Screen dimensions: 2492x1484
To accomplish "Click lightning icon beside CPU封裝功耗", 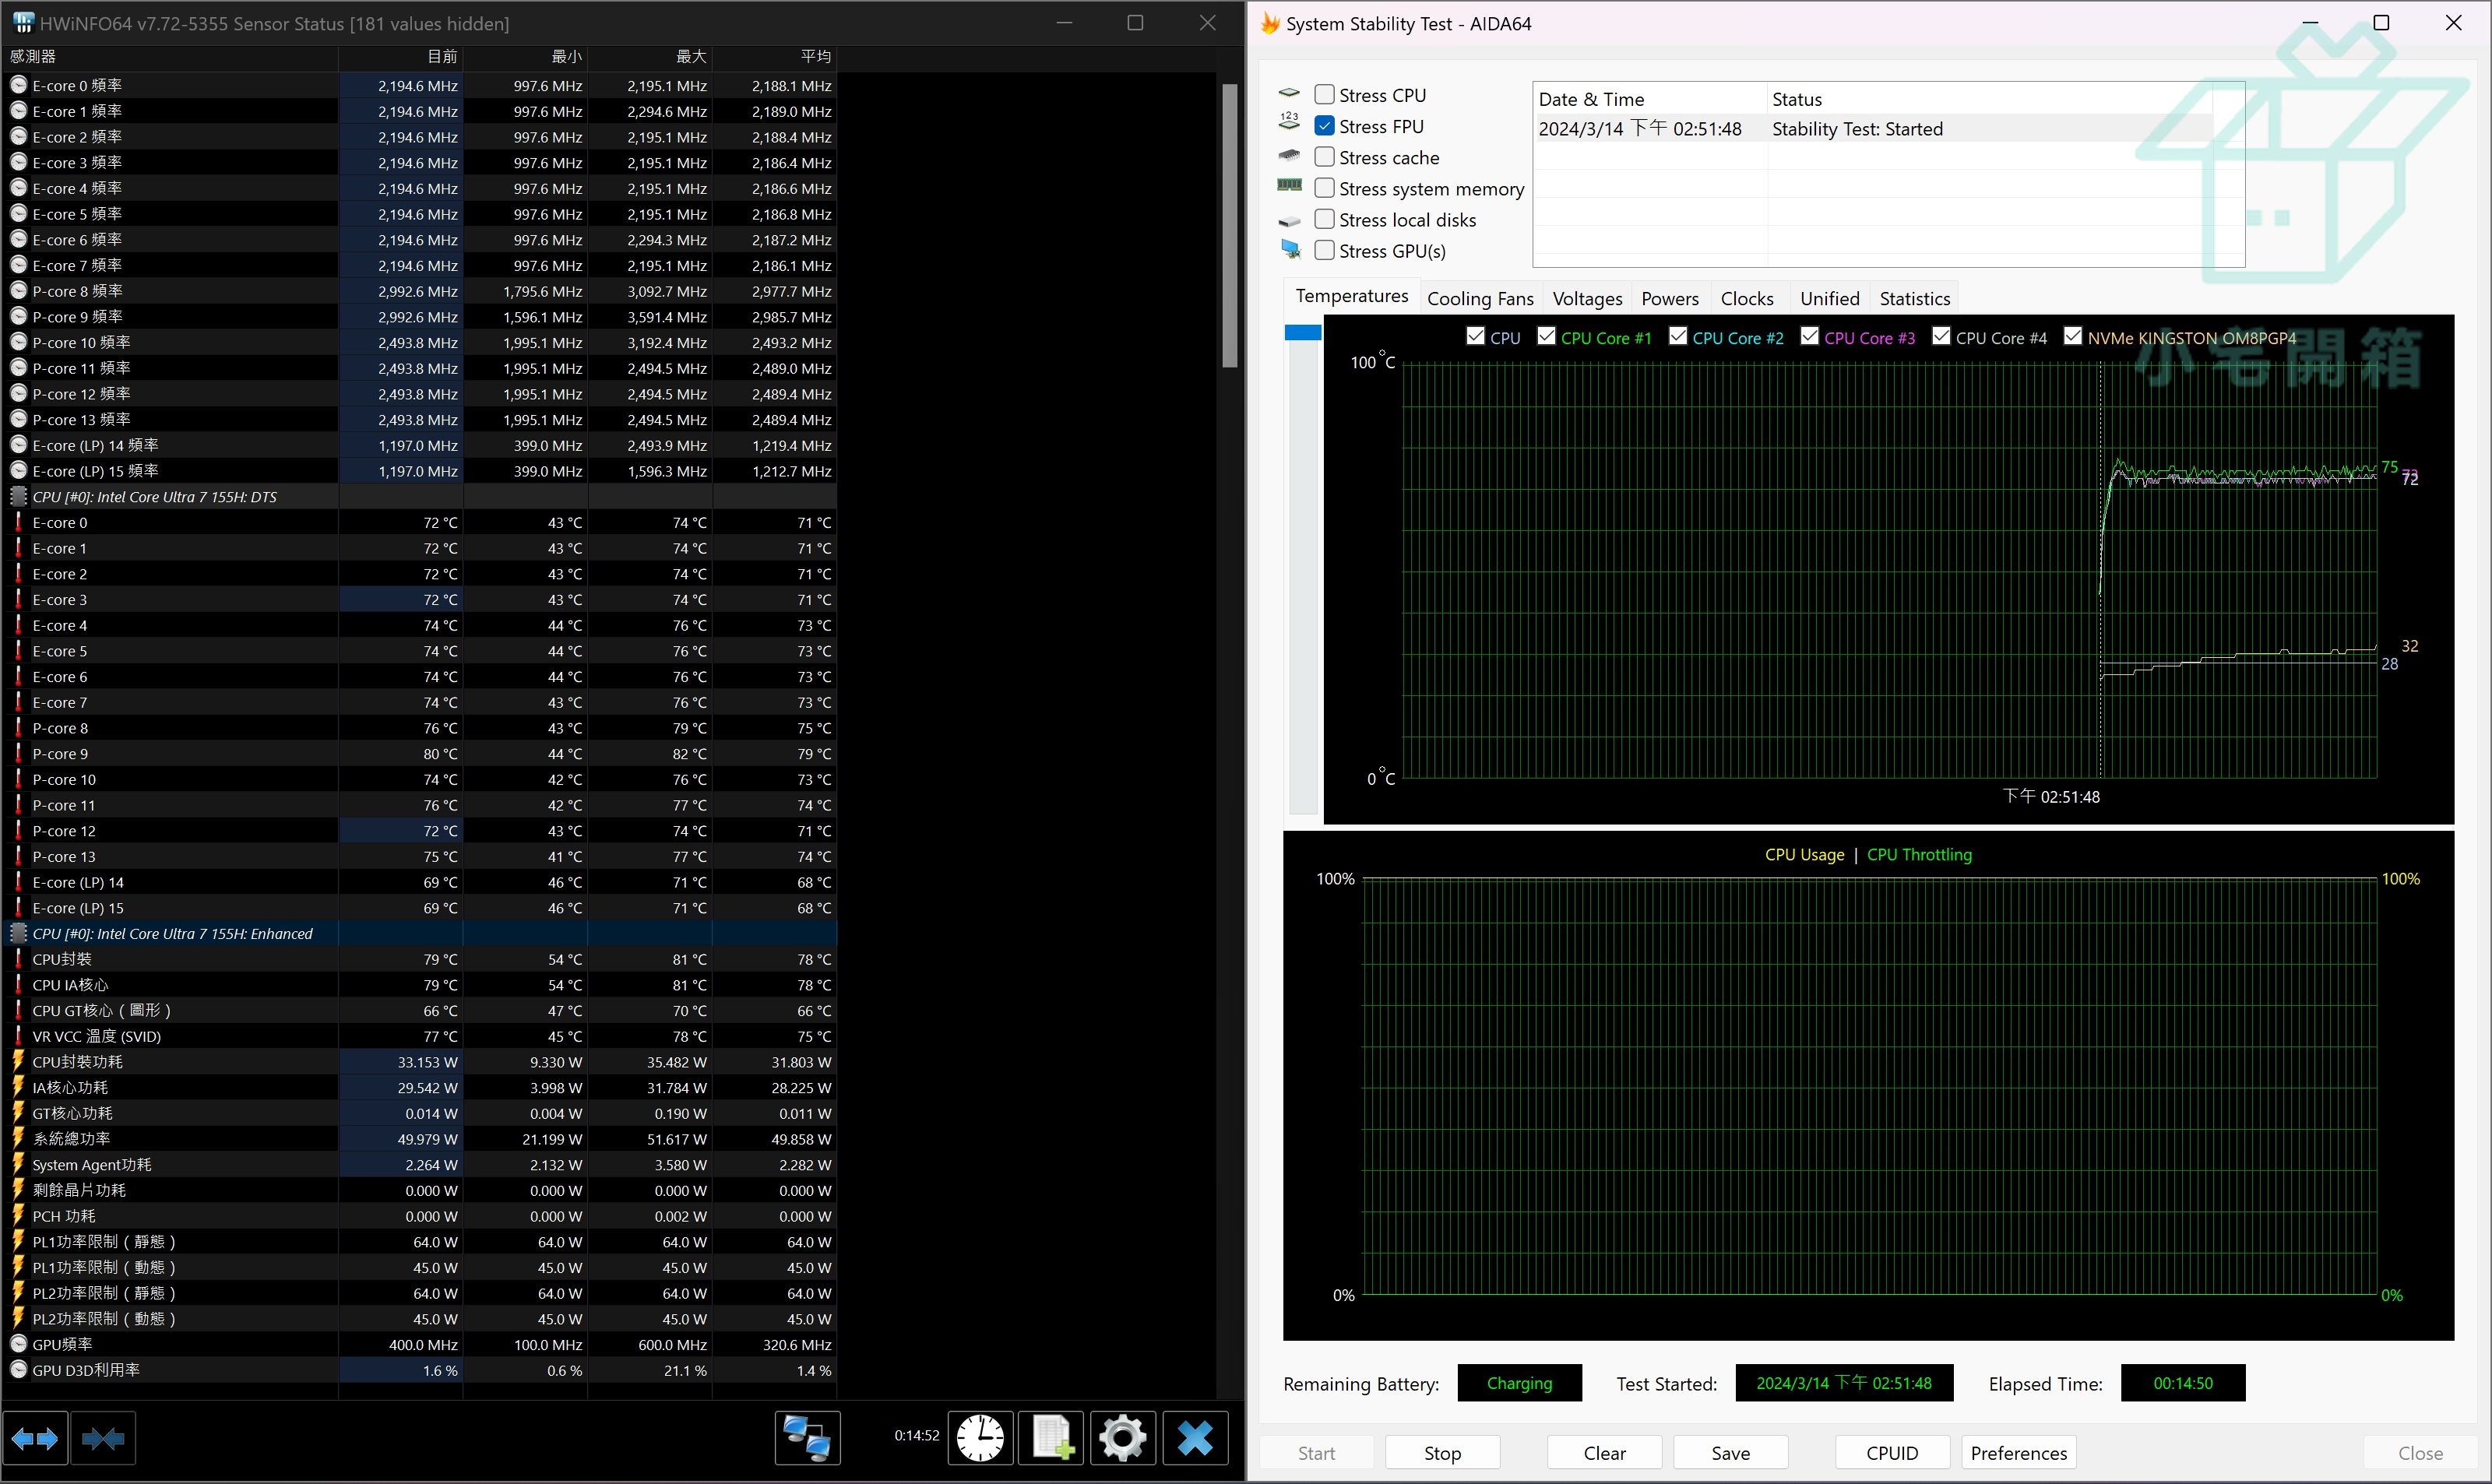I will point(18,1061).
